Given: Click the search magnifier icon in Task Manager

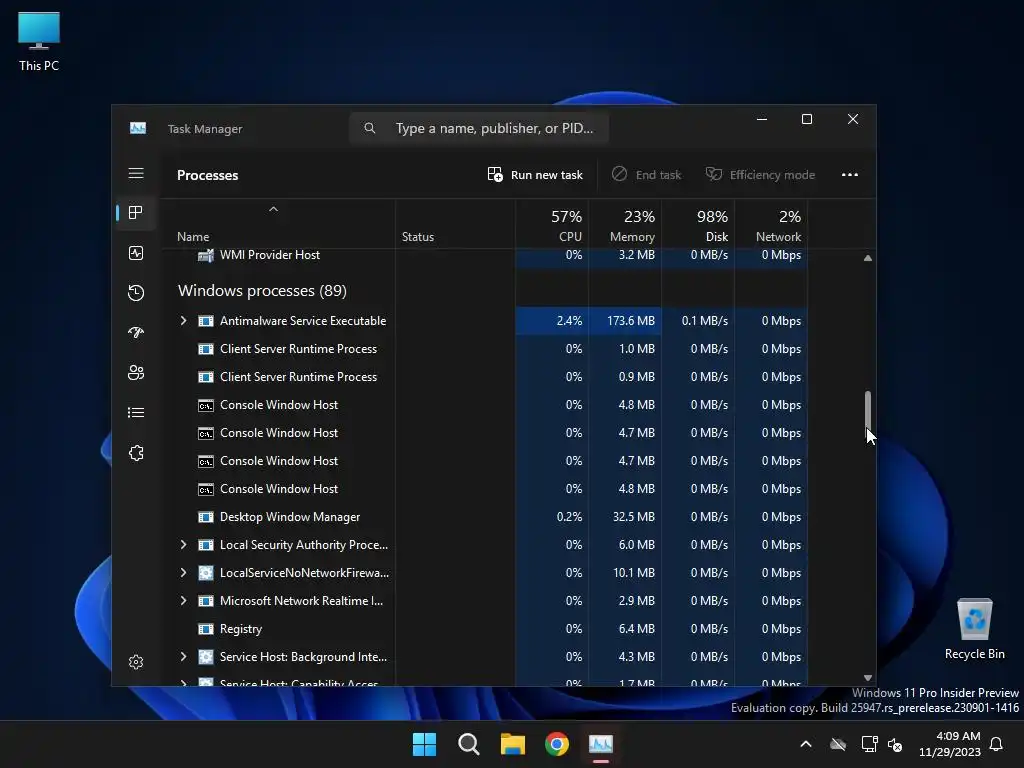Looking at the screenshot, I should coord(370,128).
